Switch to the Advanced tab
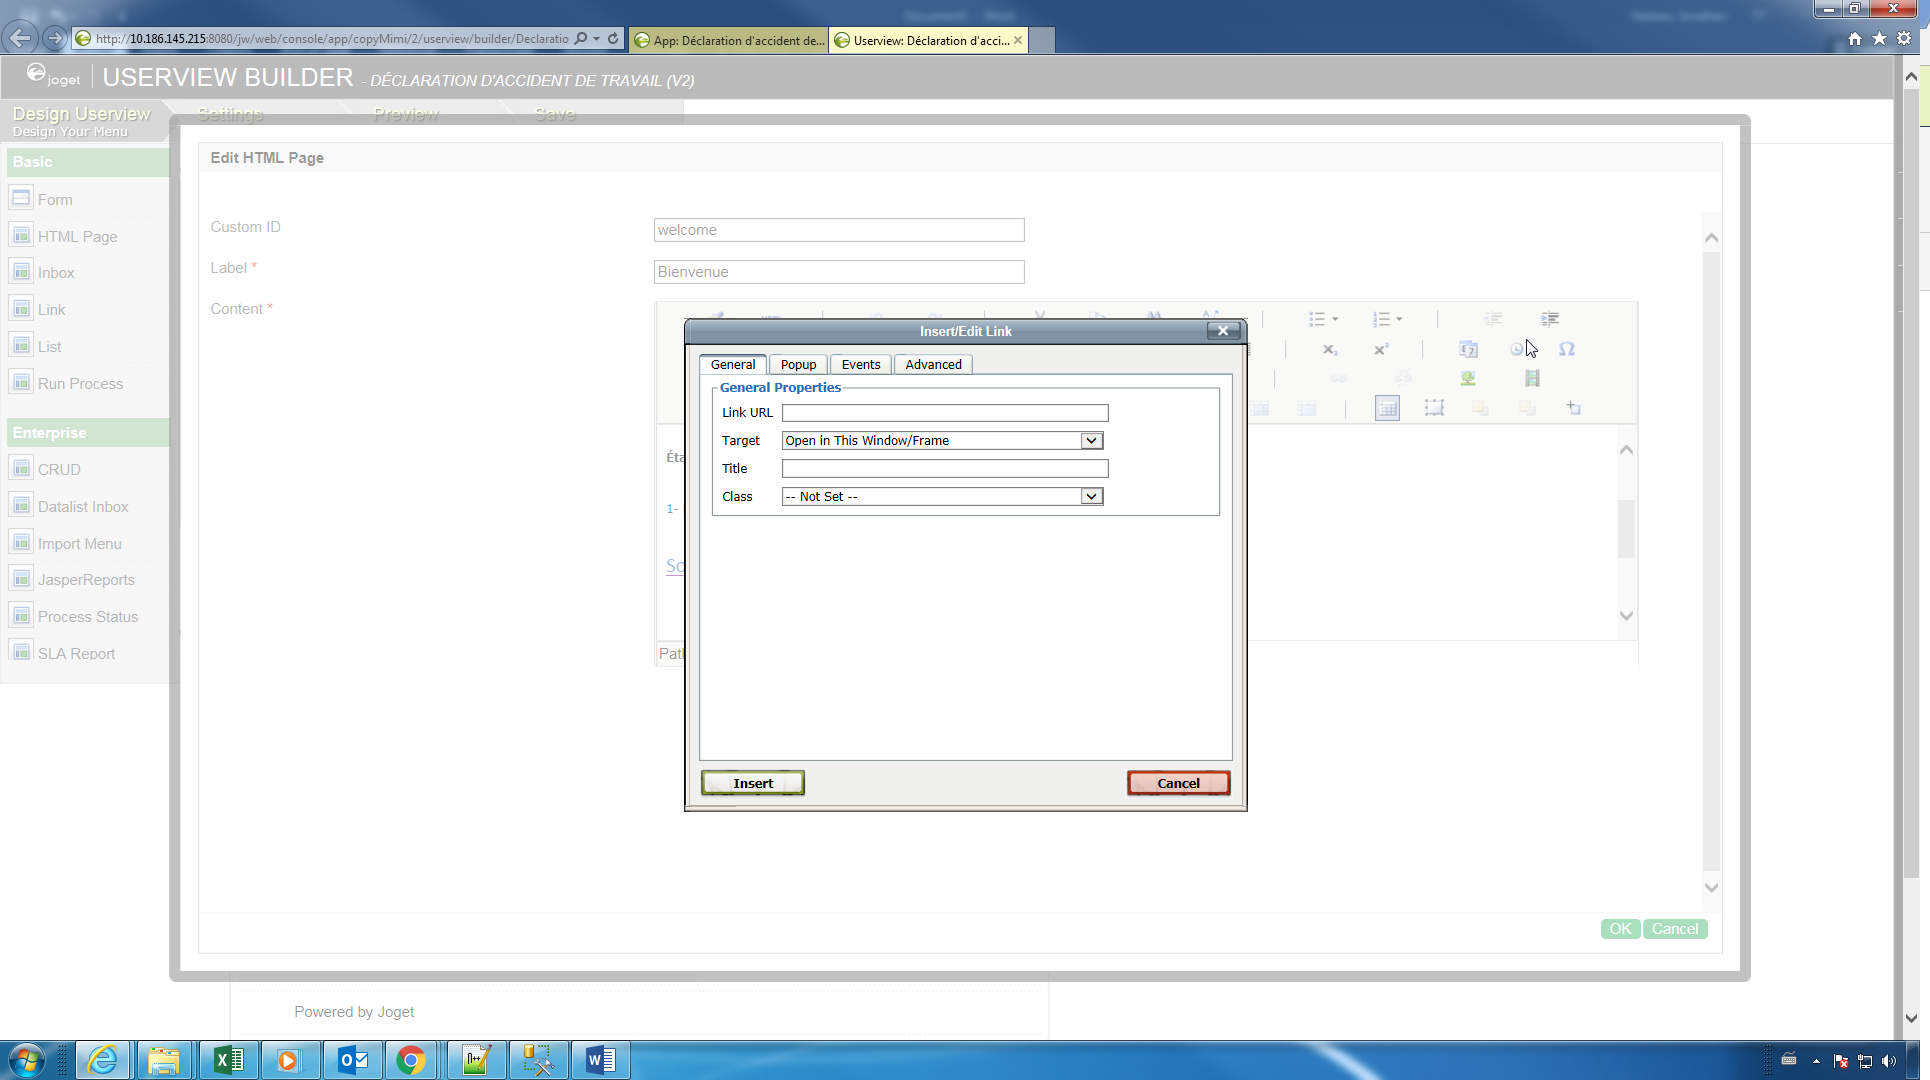The height and width of the screenshot is (1080, 1930). pos(933,365)
